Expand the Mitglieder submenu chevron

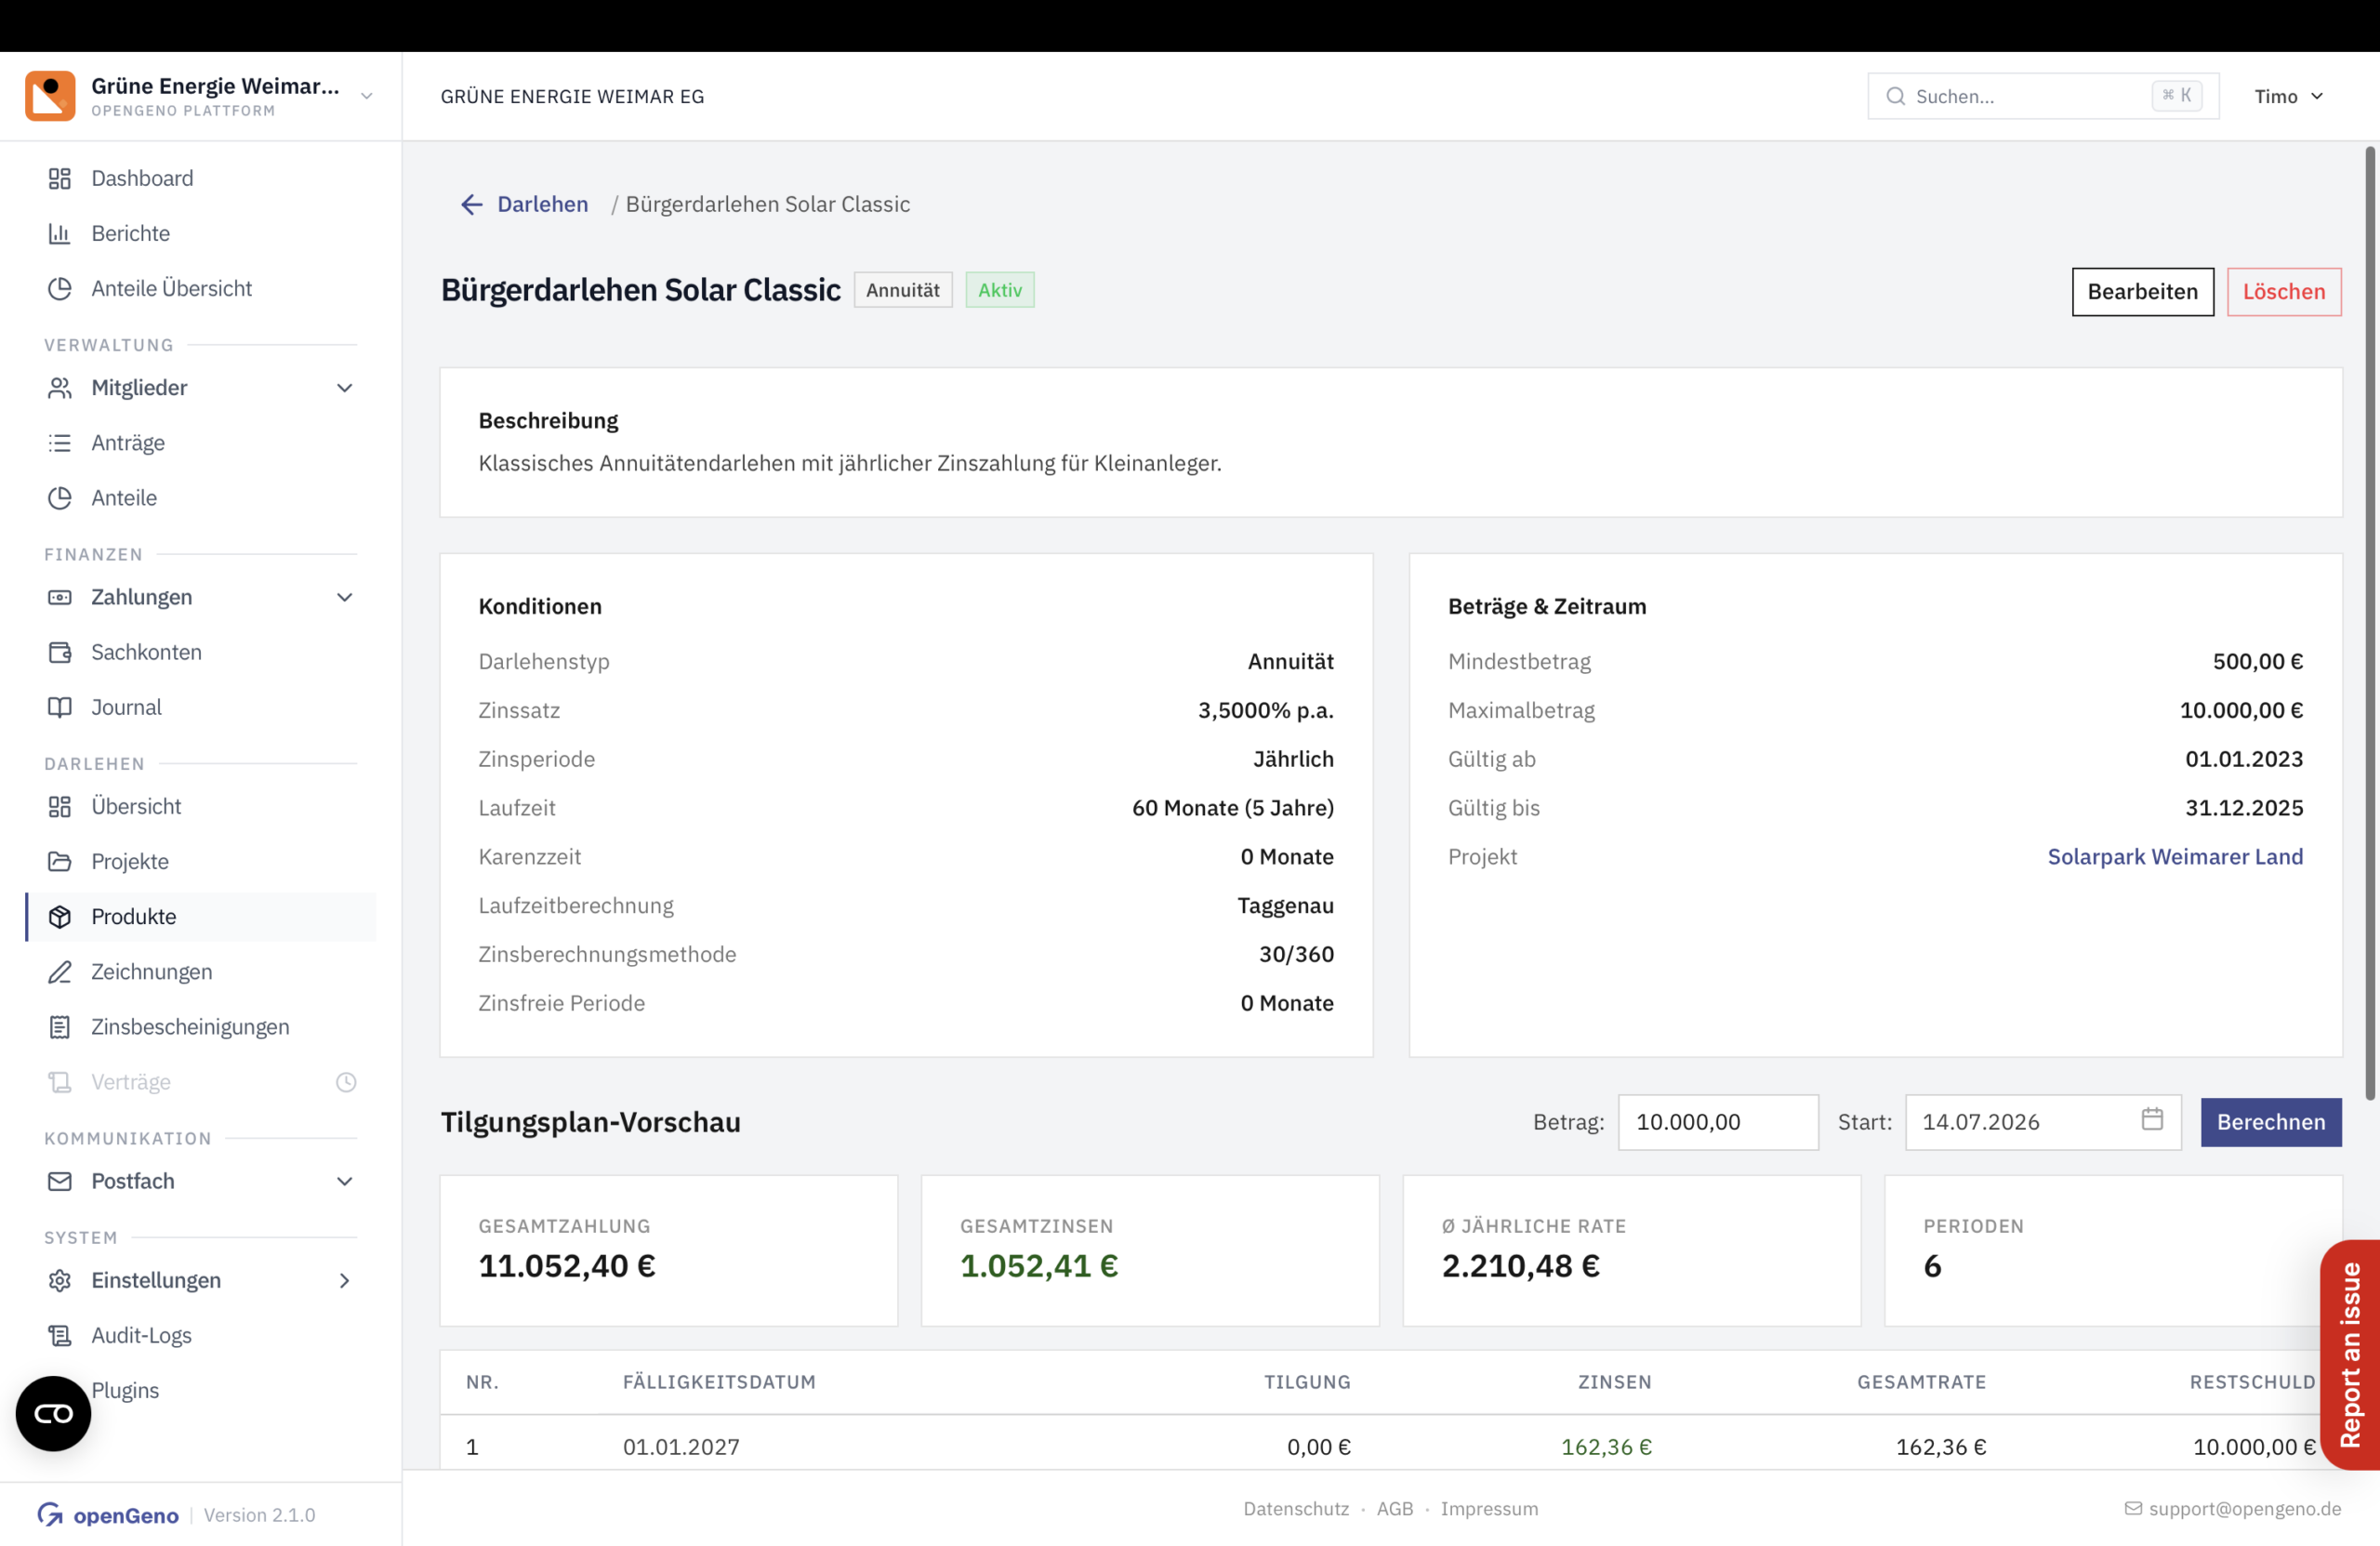tap(345, 388)
